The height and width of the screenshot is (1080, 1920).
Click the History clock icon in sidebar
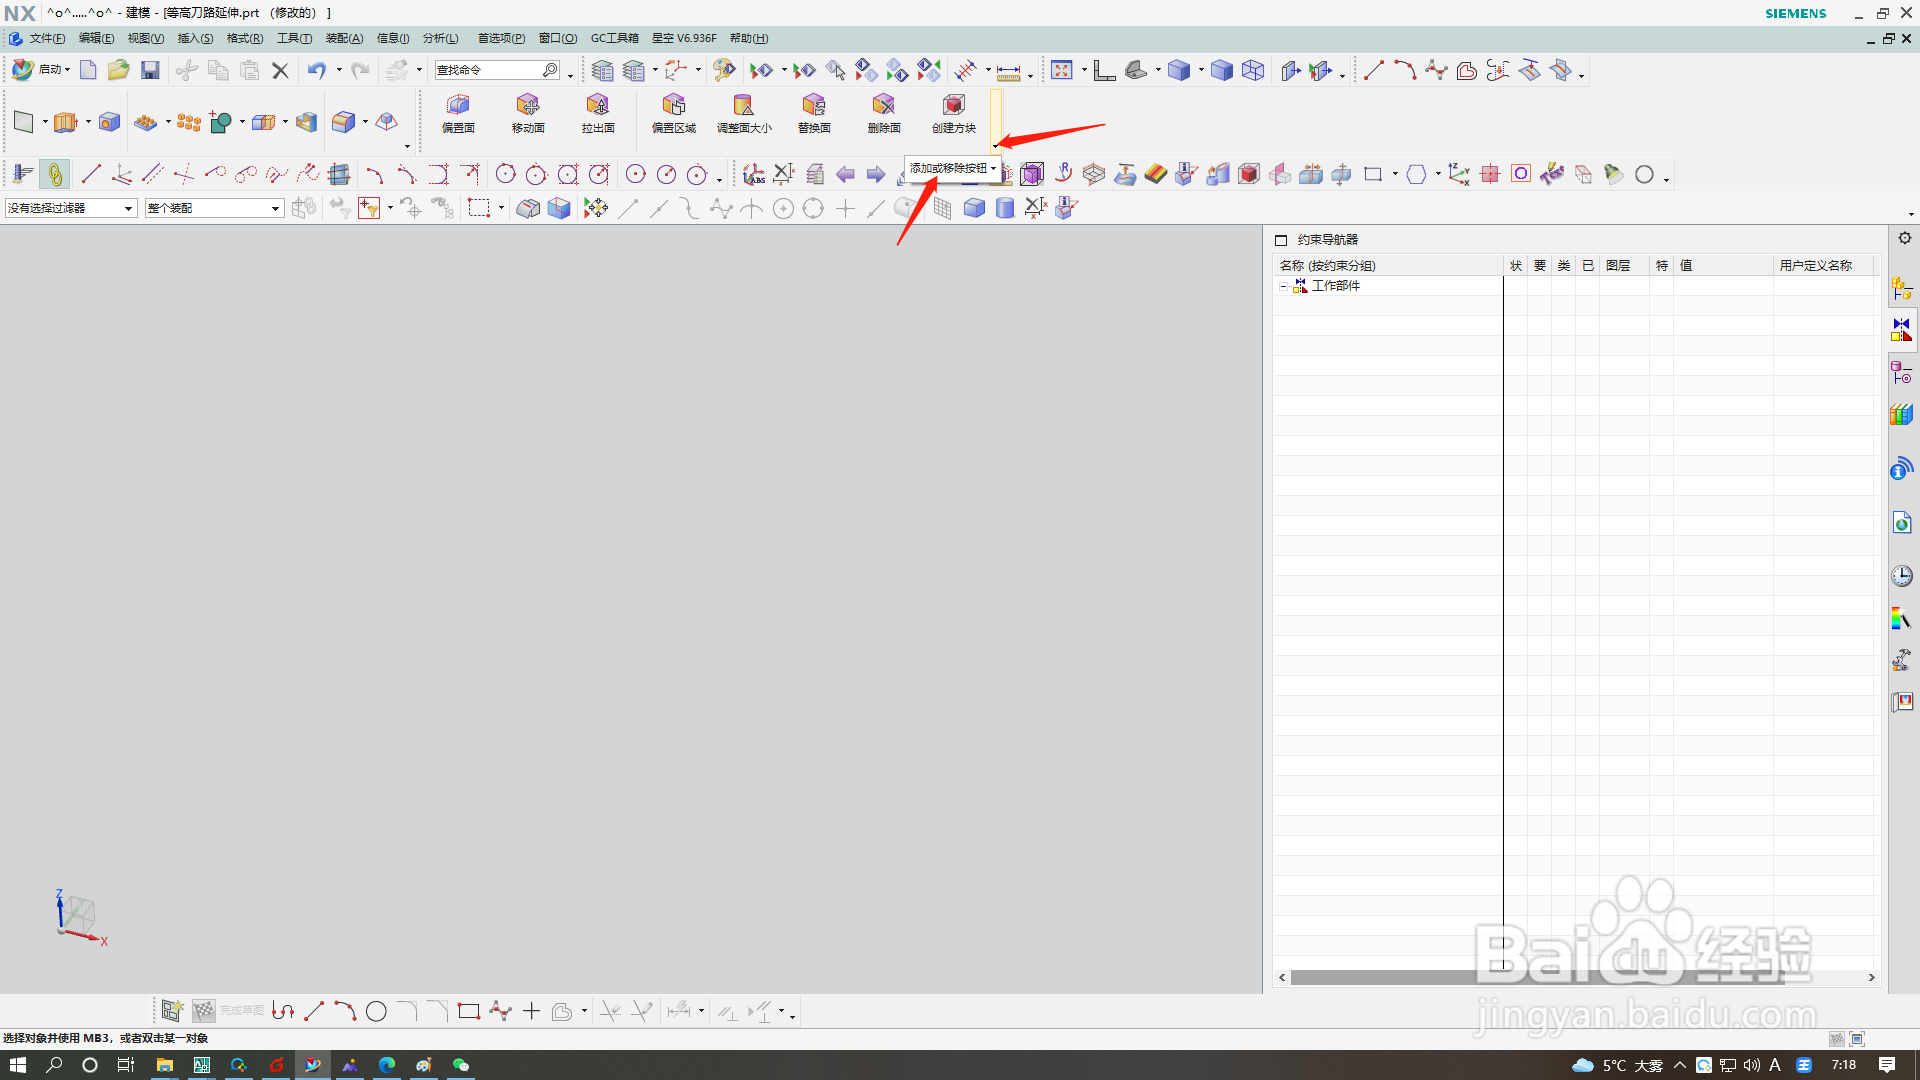tap(1901, 576)
